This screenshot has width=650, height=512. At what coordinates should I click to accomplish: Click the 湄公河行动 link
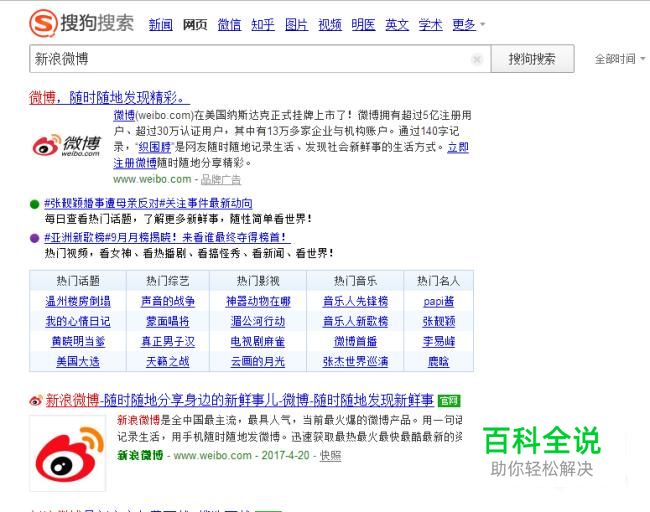[258, 321]
